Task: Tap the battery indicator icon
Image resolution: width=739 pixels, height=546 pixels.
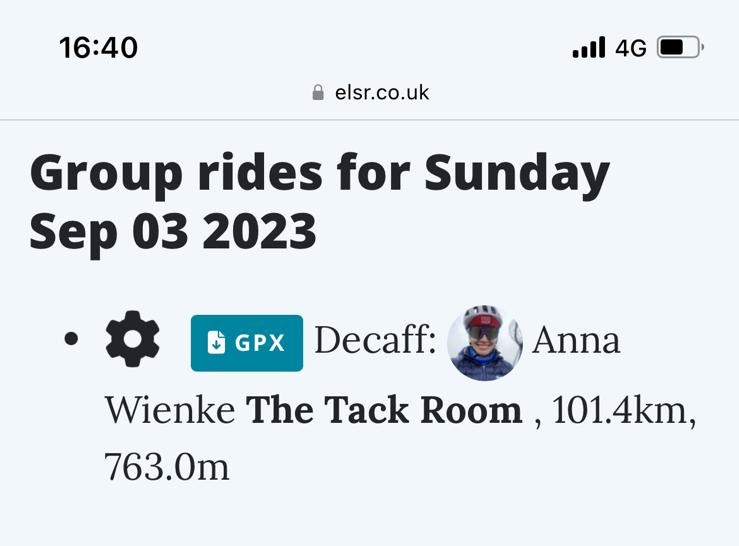Action: click(x=681, y=47)
